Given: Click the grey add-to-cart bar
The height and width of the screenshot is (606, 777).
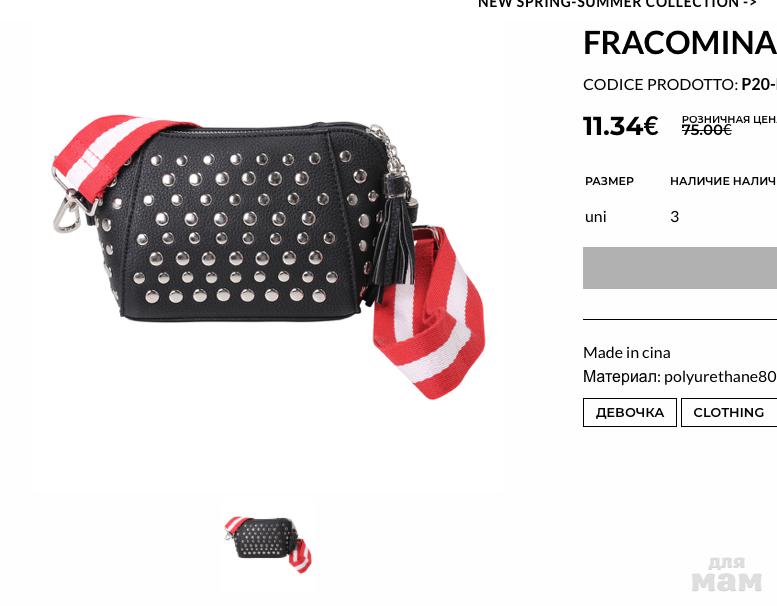Looking at the screenshot, I should pos(680,268).
